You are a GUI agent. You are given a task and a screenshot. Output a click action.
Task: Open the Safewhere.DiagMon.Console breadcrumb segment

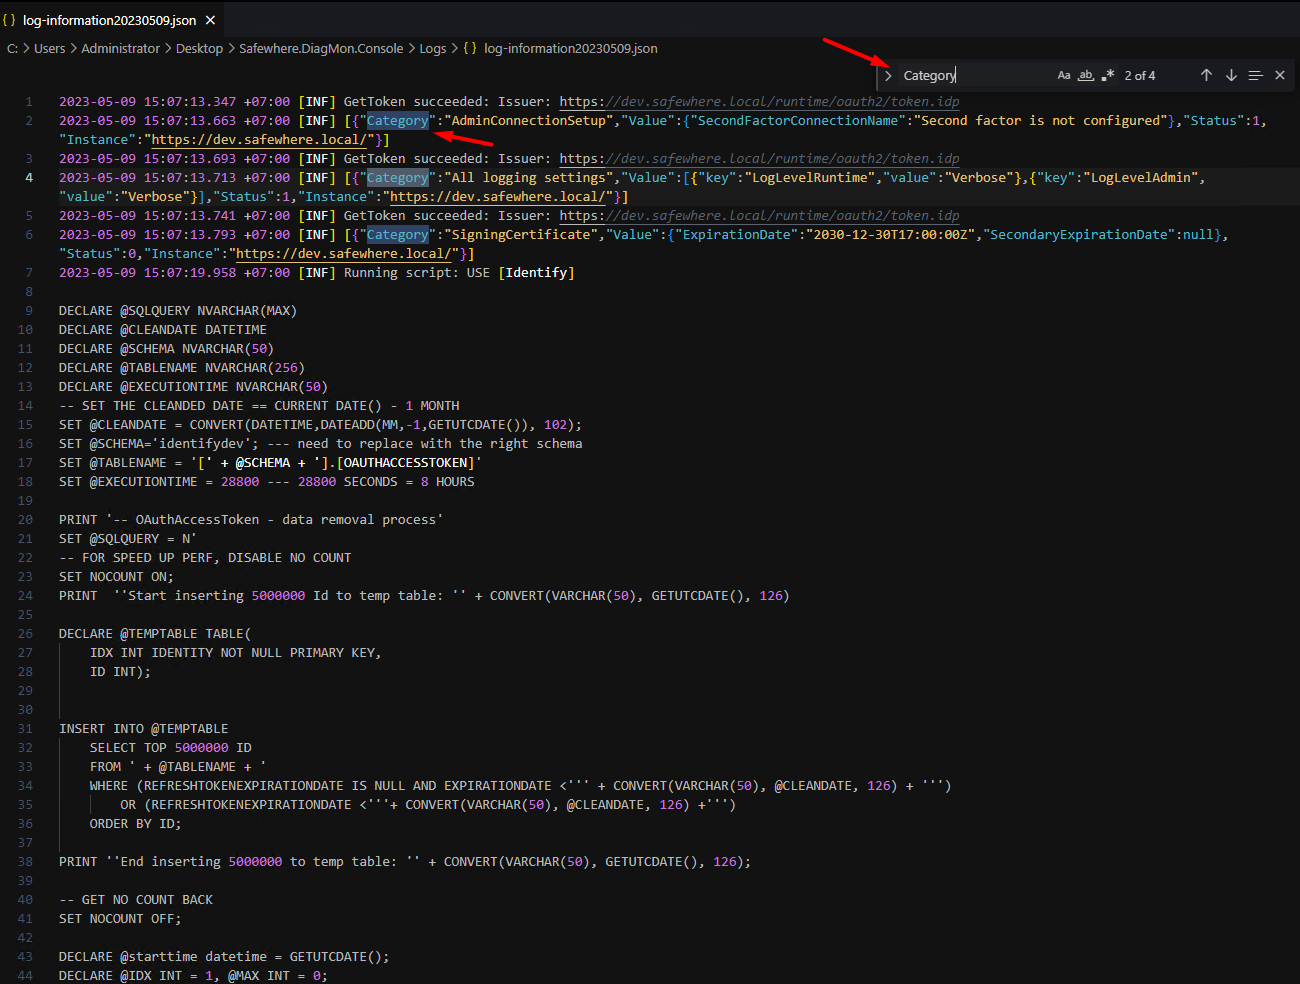[x=321, y=48]
